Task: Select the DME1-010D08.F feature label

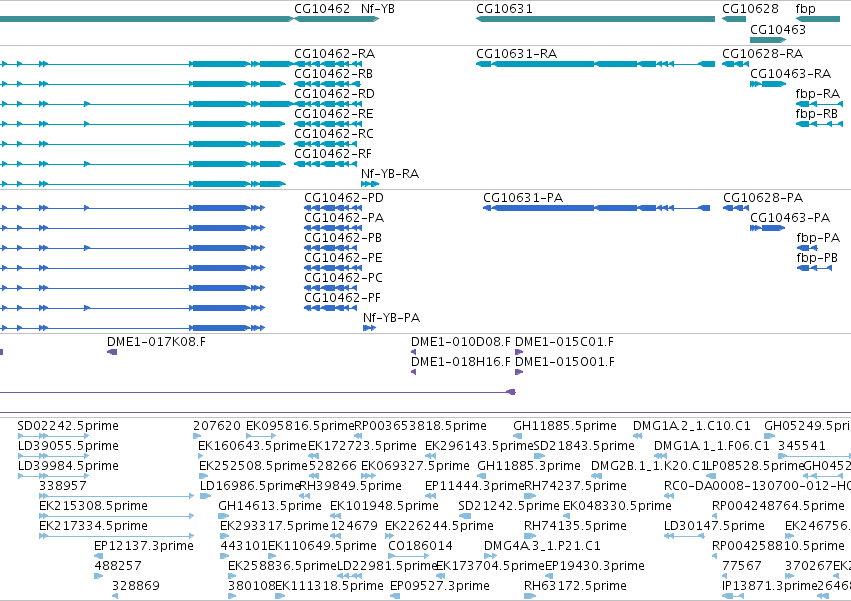Action: pyautogui.click(x=461, y=342)
